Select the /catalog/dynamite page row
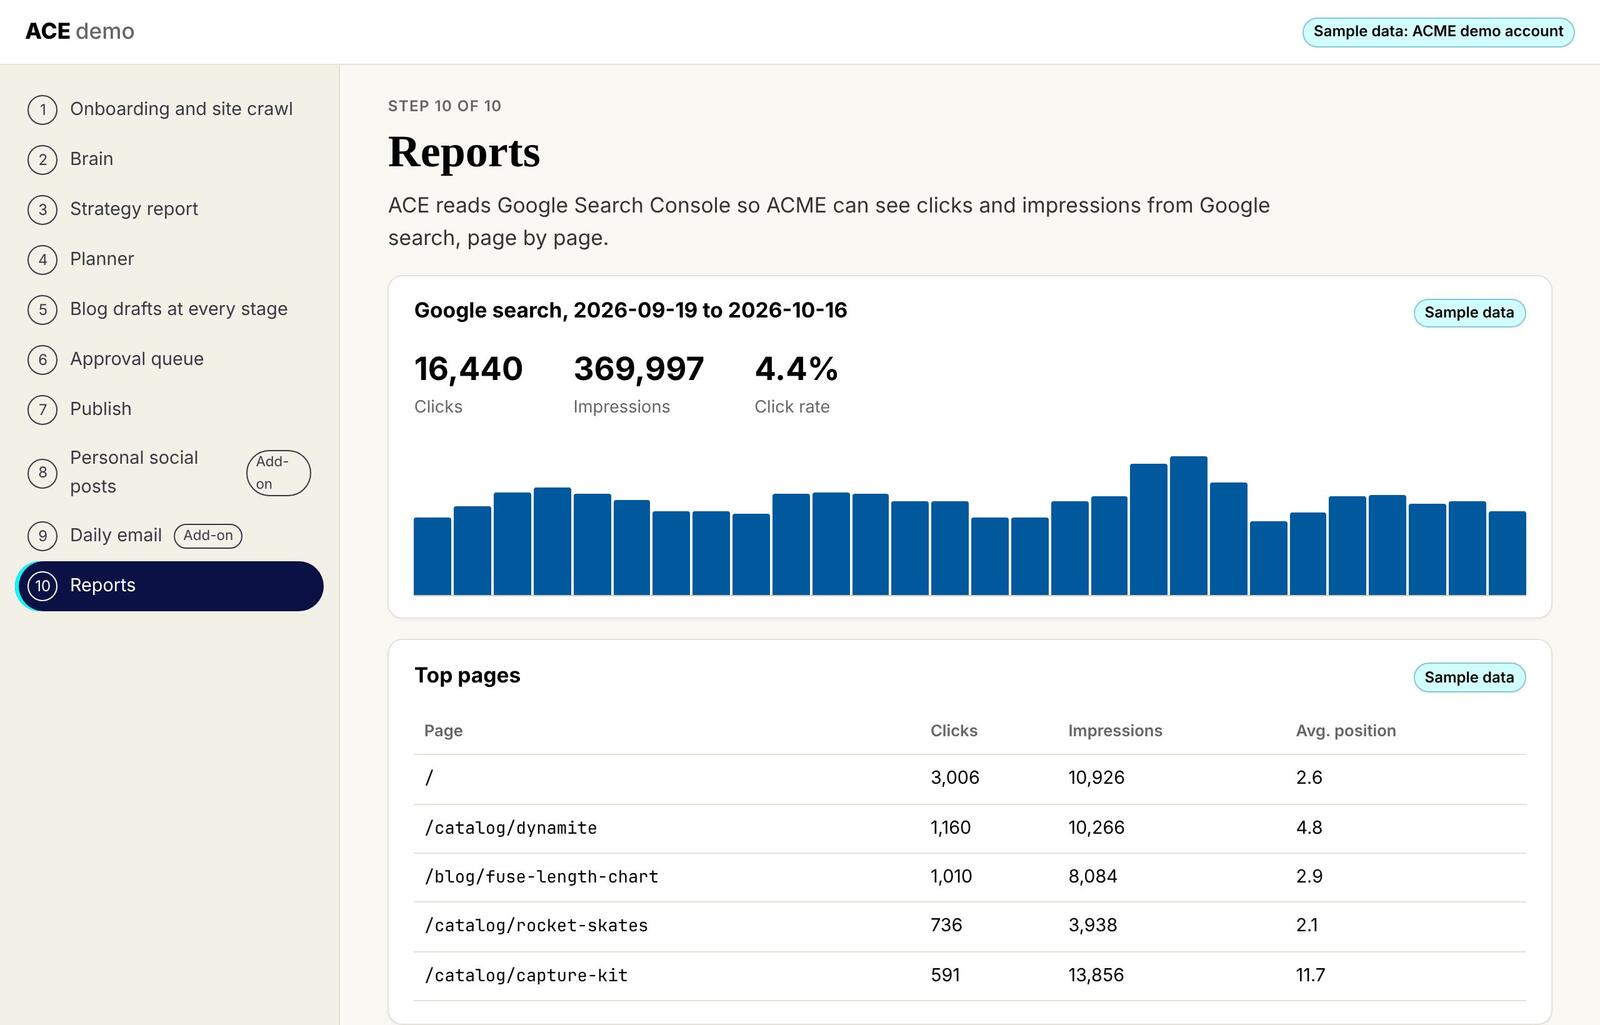 coord(970,828)
